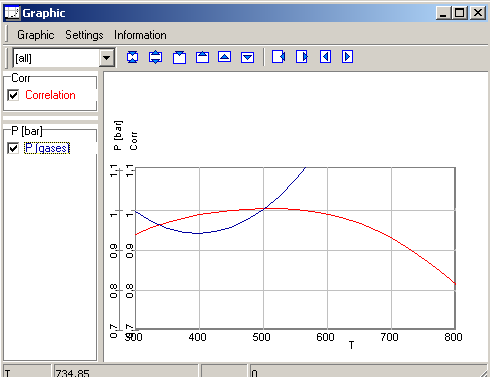This screenshot has height=377, width=490.
Task: Click the move right edge outward icon
Action: click(x=302, y=57)
